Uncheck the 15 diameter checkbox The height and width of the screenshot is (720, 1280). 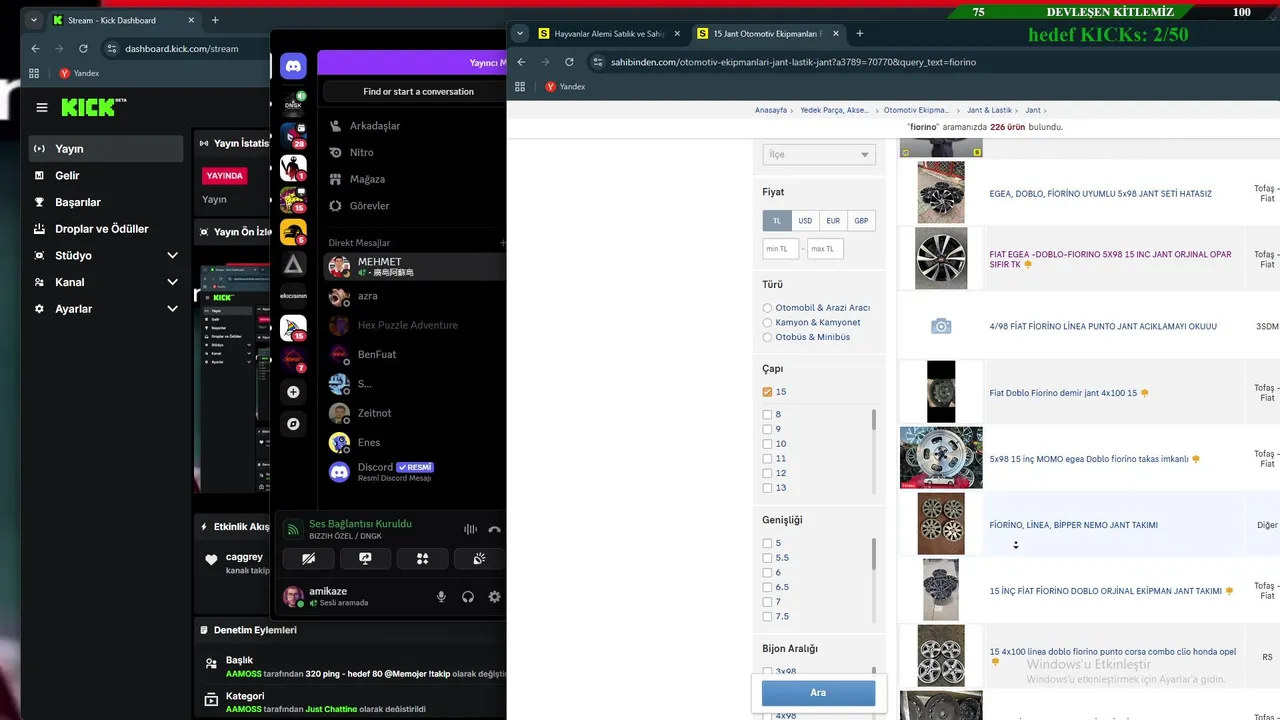(767, 392)
